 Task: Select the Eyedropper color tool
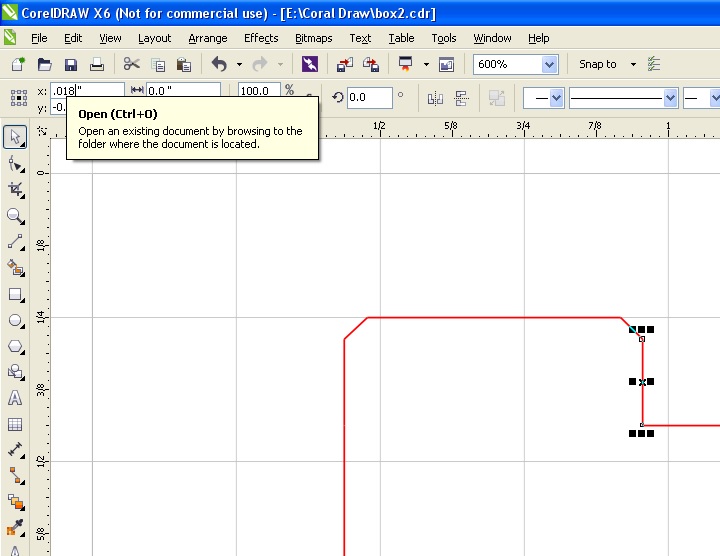coord(16,528)
